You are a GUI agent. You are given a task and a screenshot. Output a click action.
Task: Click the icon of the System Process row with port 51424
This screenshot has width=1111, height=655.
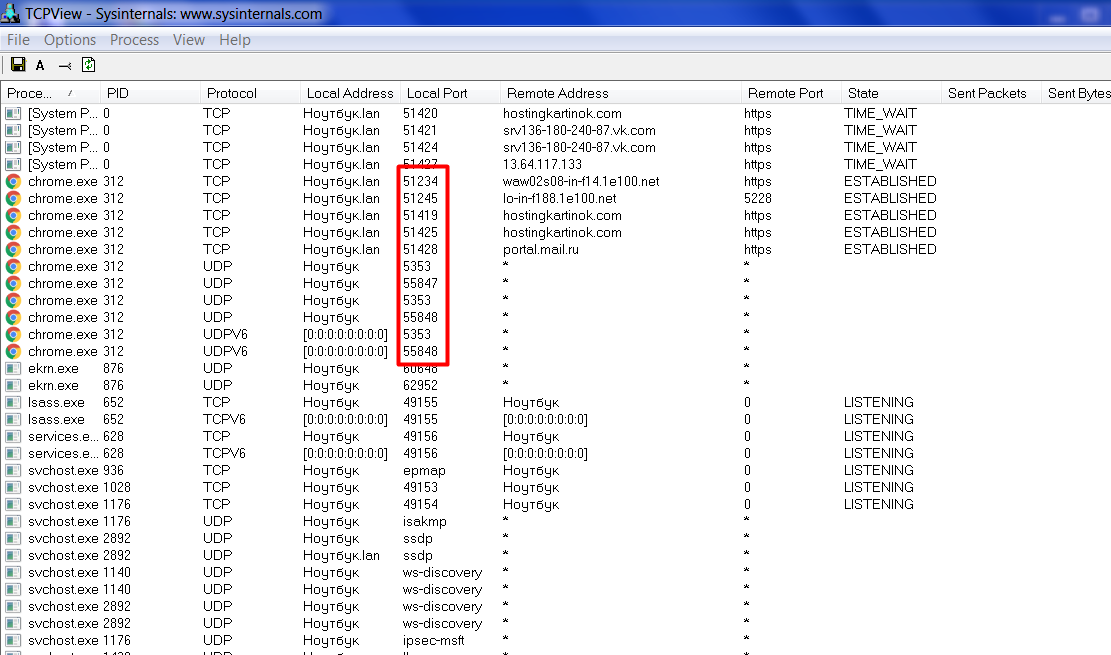[x=13, y=147]
